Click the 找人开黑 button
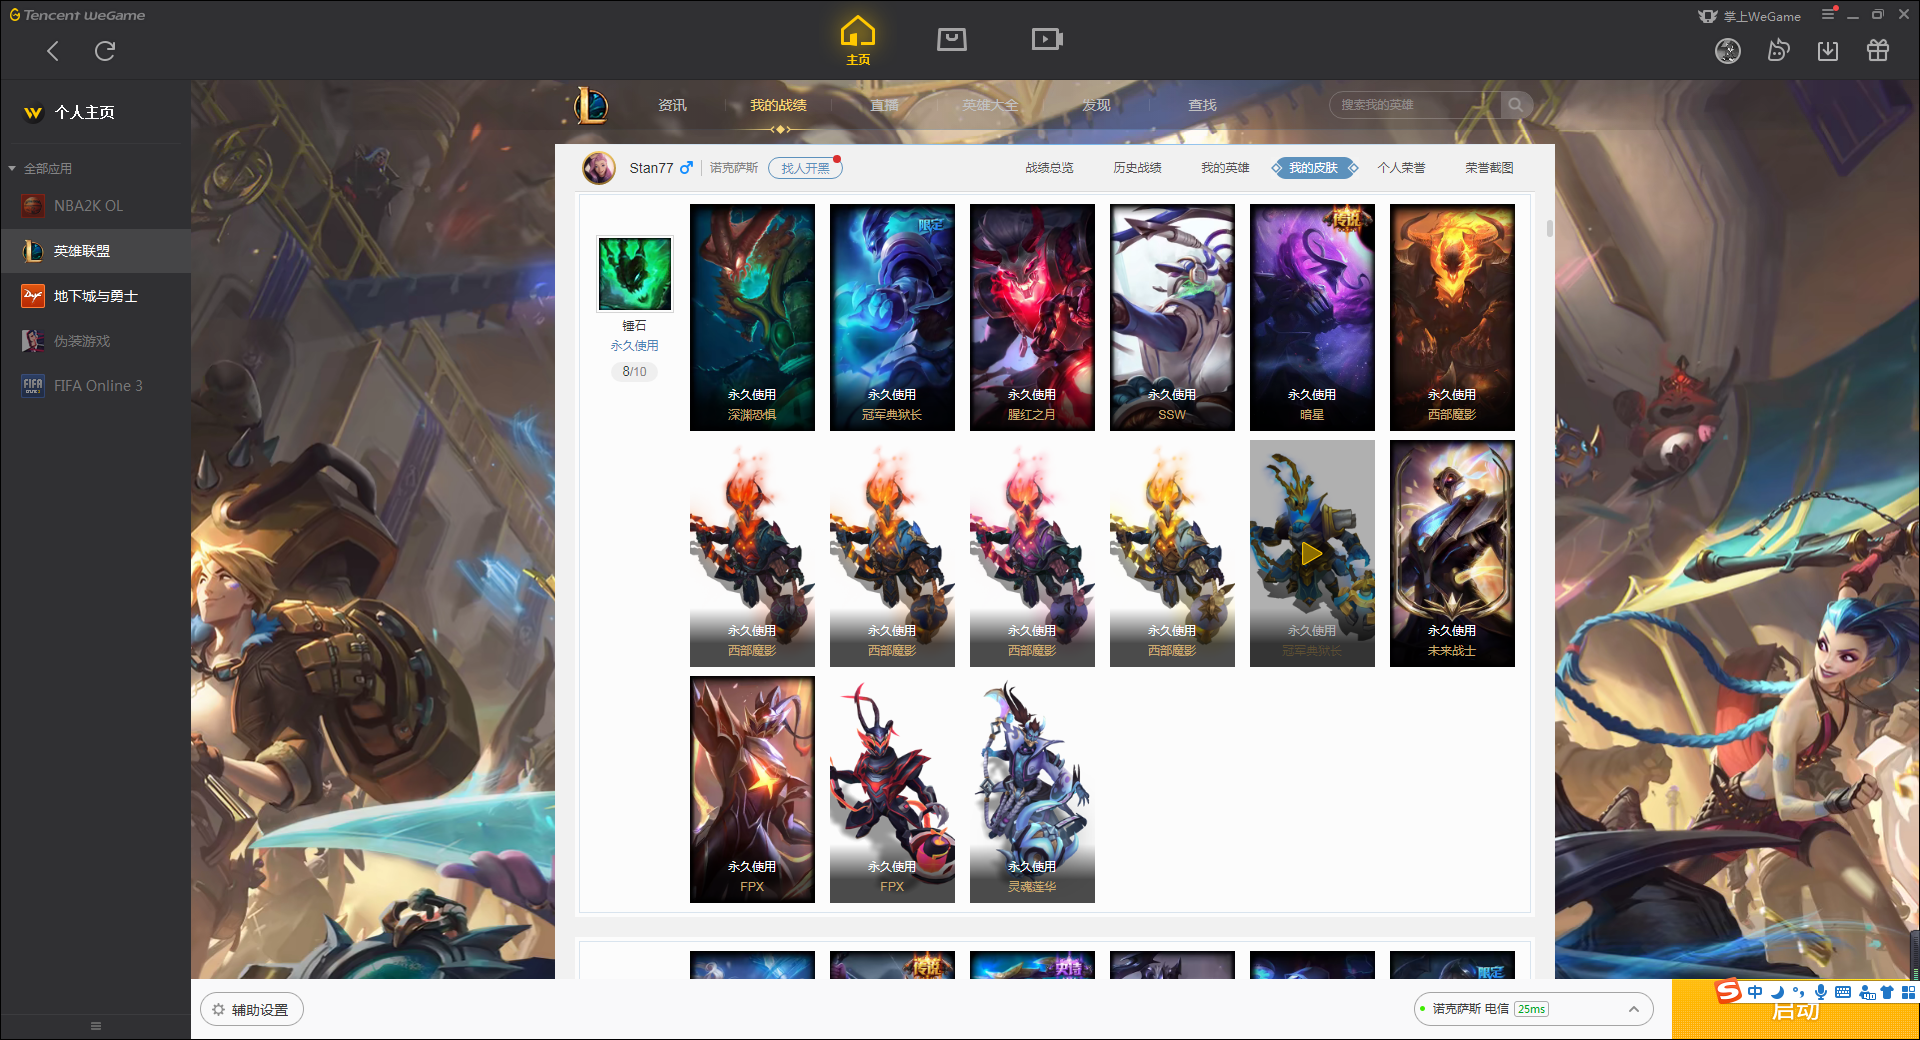 (x=805, y=168)
